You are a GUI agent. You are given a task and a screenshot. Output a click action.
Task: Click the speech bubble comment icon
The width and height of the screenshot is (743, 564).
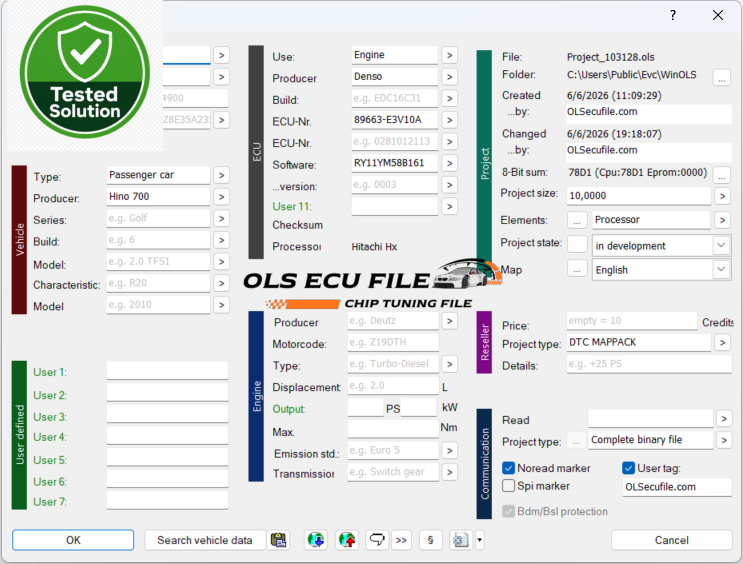point(377,540)
